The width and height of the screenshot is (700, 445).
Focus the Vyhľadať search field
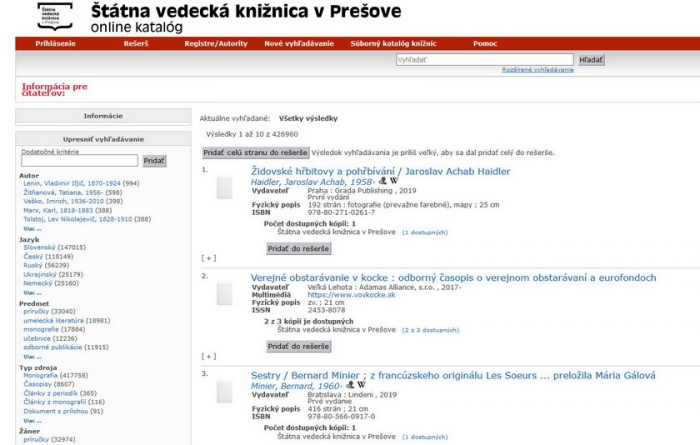[484, 60]
